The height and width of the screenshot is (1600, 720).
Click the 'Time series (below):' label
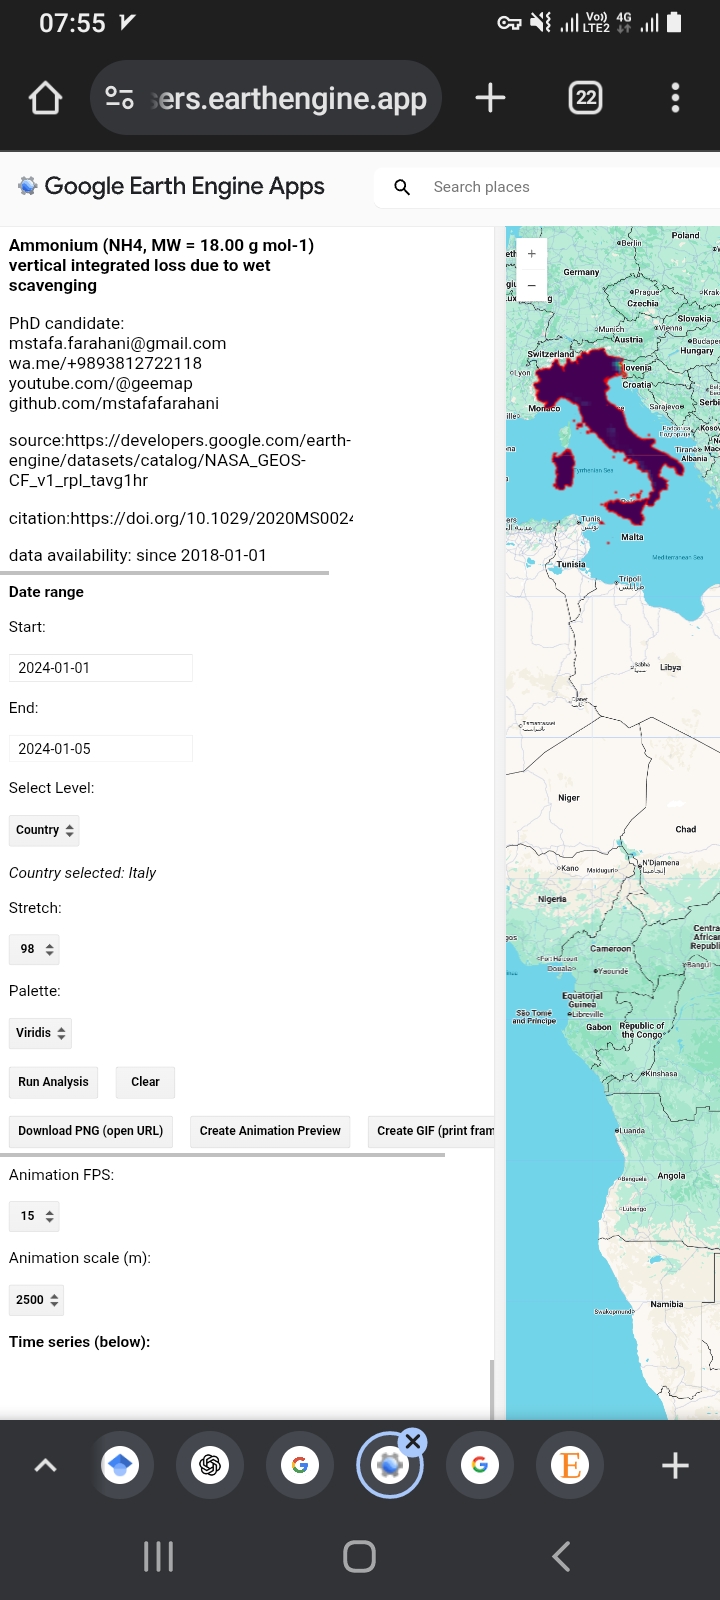[79, 1342]
